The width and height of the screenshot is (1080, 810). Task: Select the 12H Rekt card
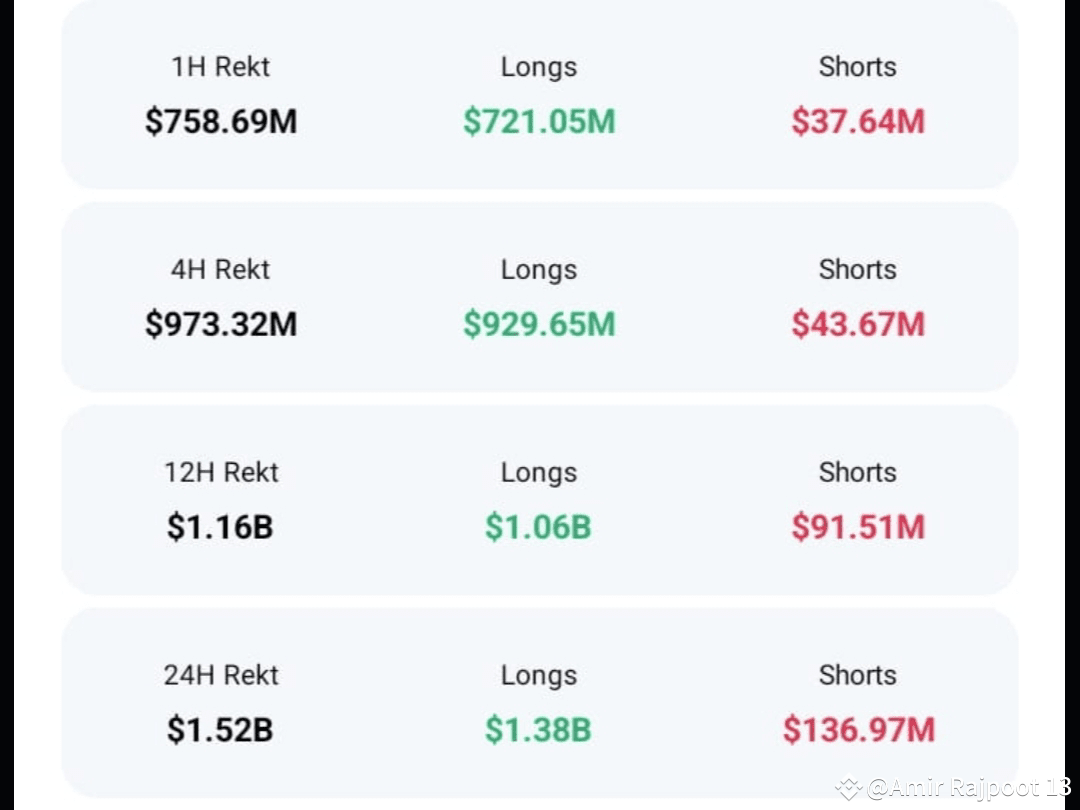(x=540, y=500)
